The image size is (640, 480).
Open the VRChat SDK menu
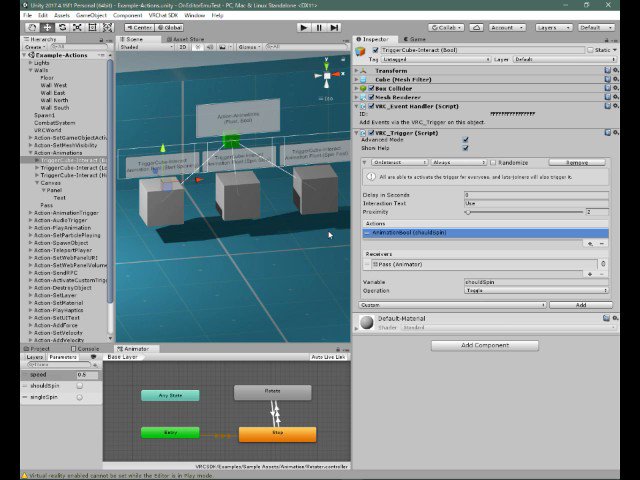pos(163,15)
